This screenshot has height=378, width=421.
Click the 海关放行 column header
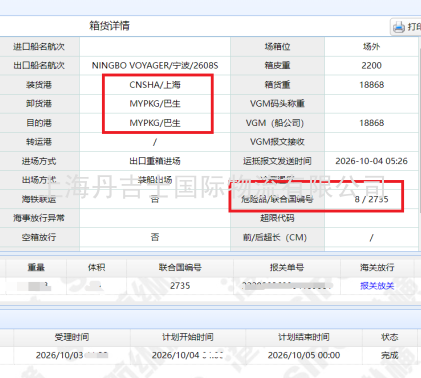377,267
